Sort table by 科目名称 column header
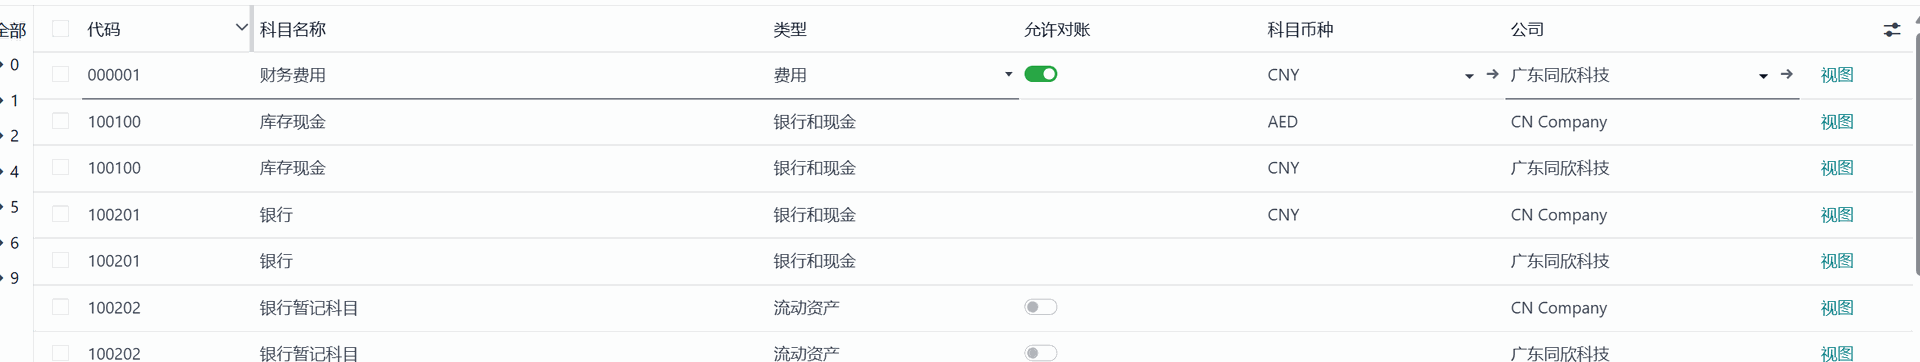 pyautogui.click(x=293, y=30)
